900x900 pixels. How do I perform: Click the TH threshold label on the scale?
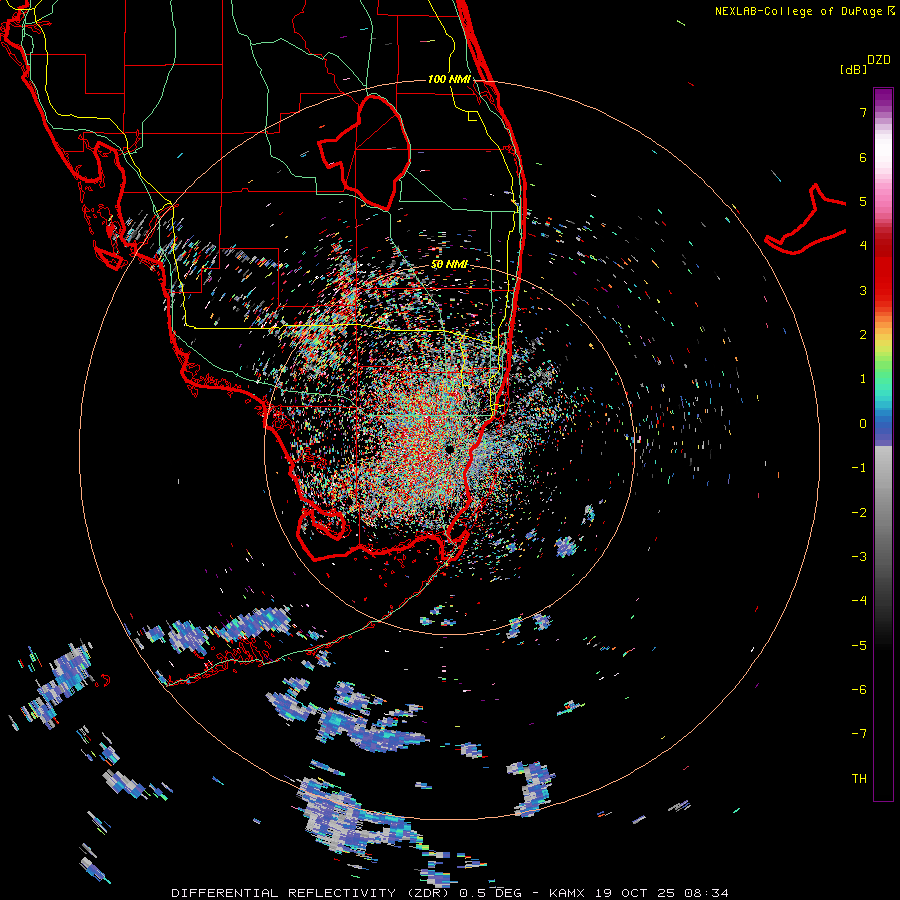coord(859,779)
